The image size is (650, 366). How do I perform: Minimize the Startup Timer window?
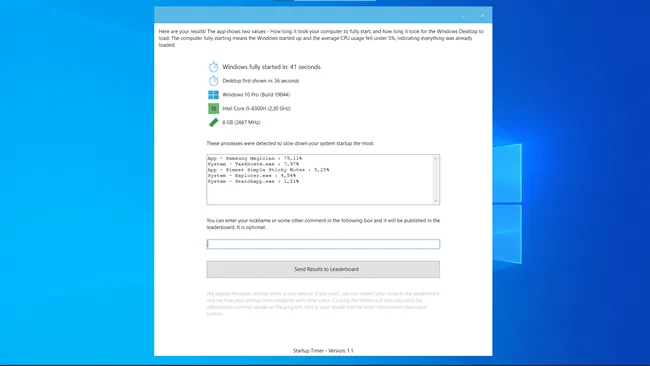[x=463, y=16]
